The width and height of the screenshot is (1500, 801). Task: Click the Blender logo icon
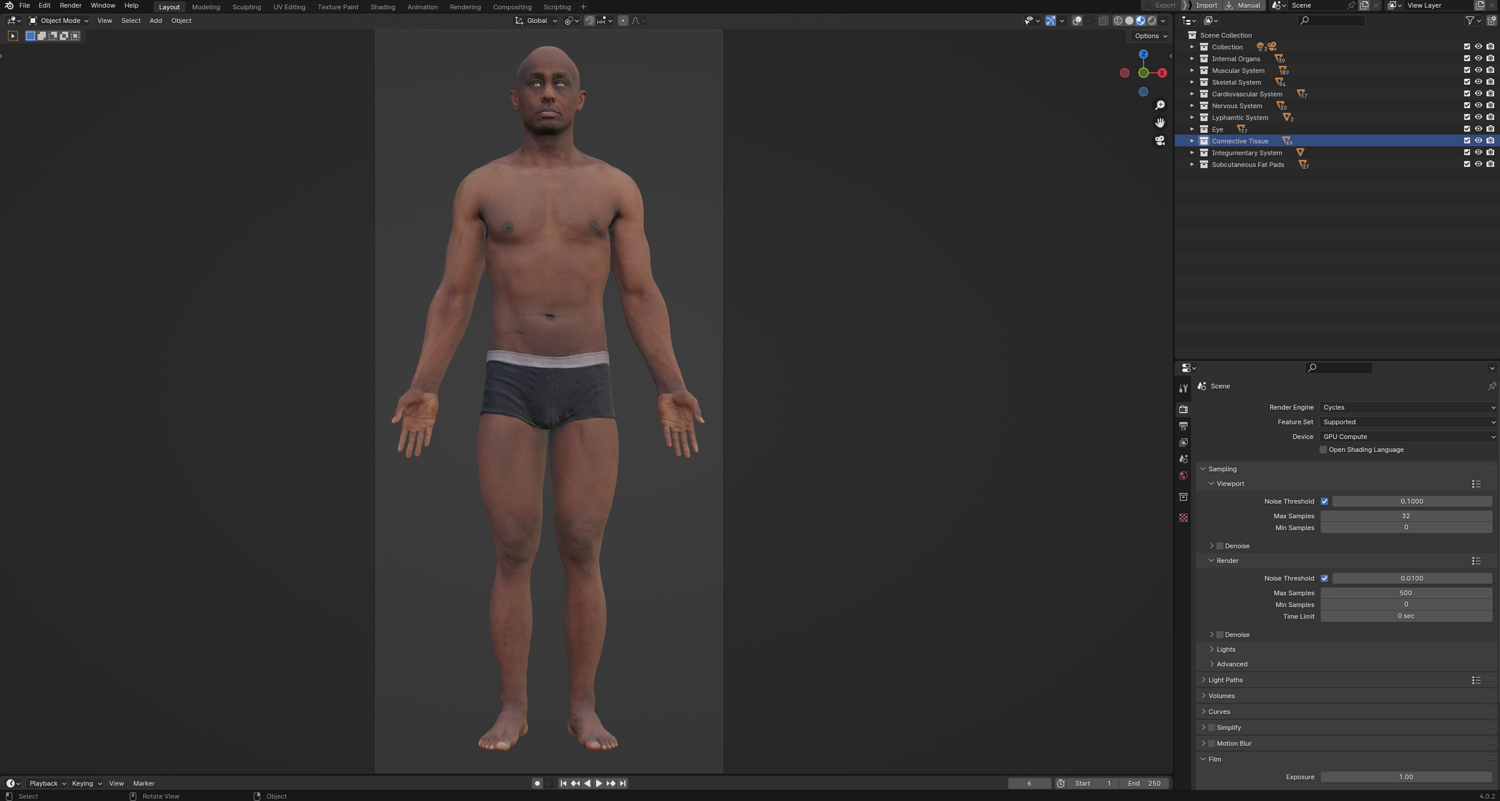(9, 6)
